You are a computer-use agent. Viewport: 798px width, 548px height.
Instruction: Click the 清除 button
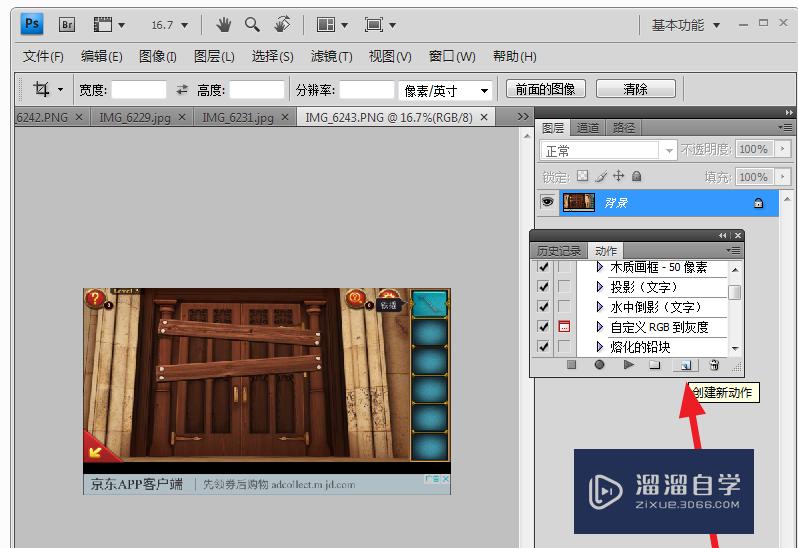pyautogui.click(x=636, y=89)
